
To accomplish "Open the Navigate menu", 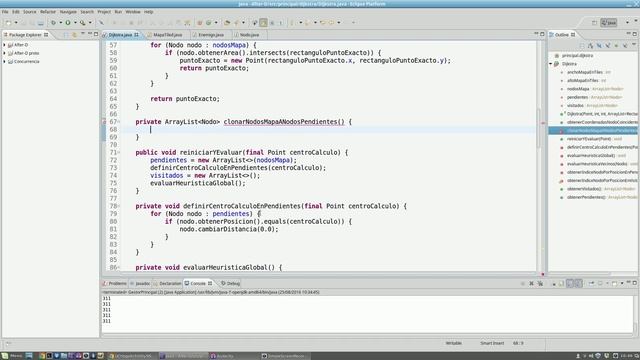I will (68, 12).
